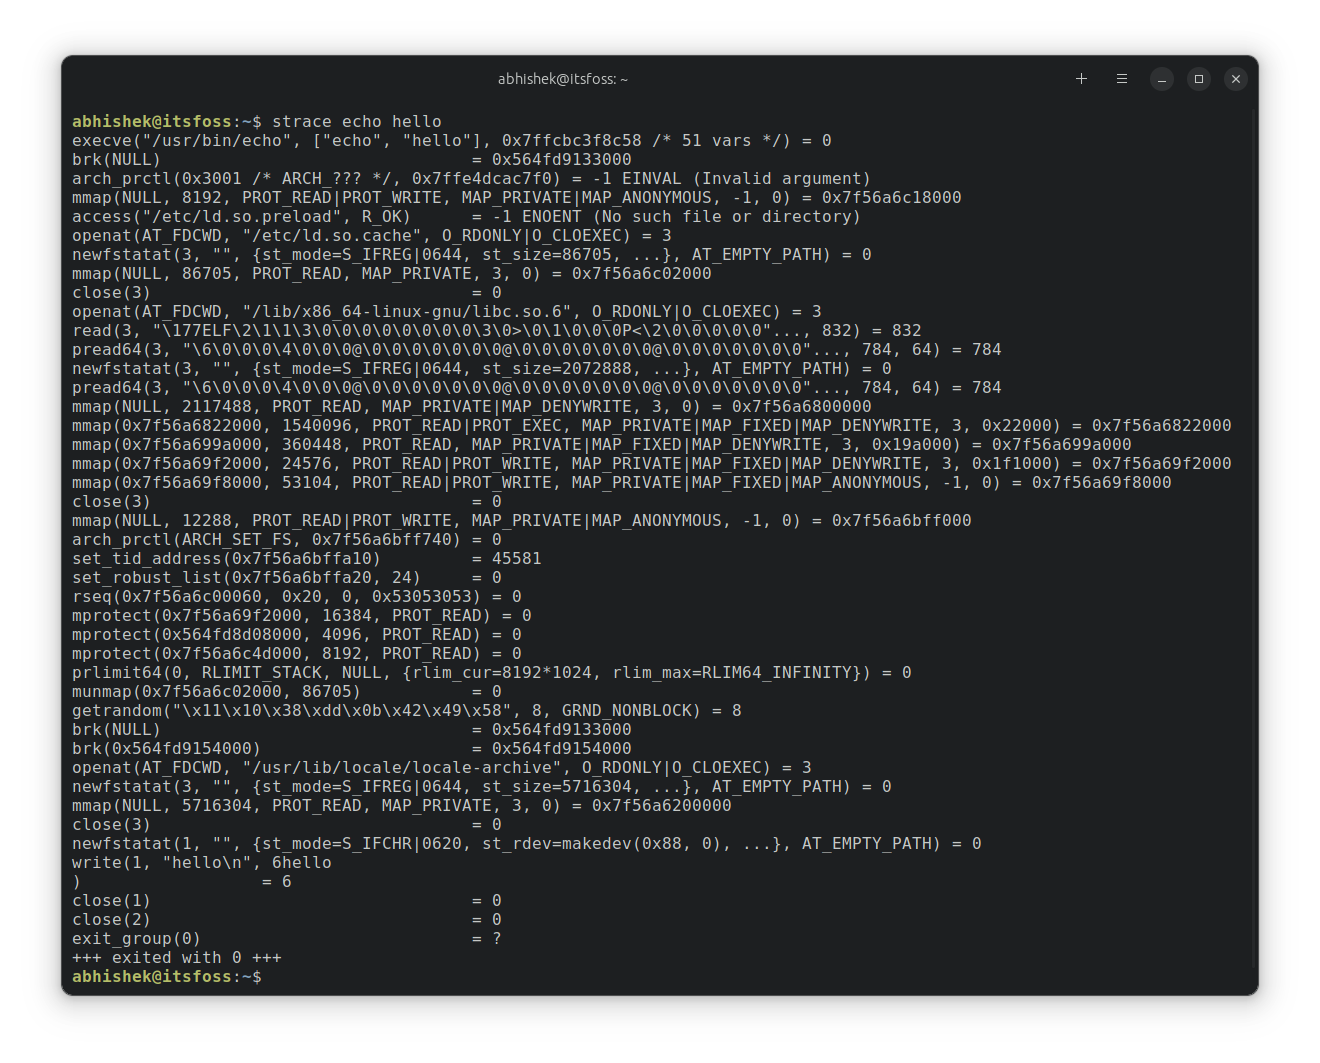The width and height of the screenshot is (1320, 1063).
Task: Click the mmap 0x7f56a69f8000, 53104 line
Action: pos(622,483)
